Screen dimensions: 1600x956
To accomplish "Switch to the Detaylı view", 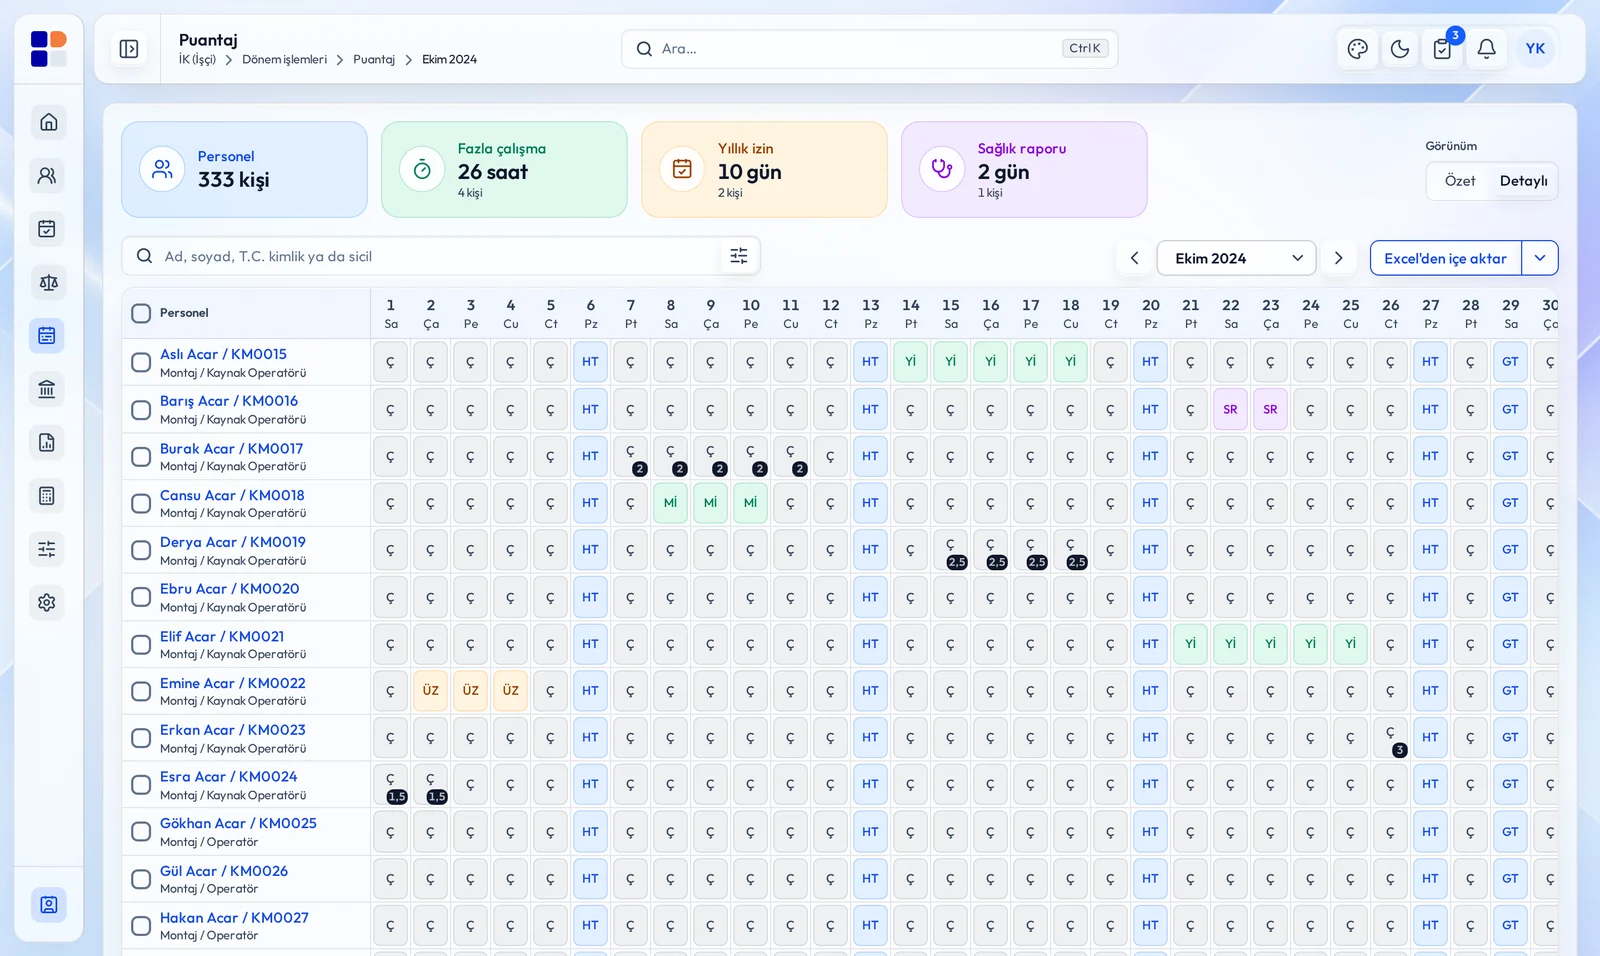I will coord(1523,181).
